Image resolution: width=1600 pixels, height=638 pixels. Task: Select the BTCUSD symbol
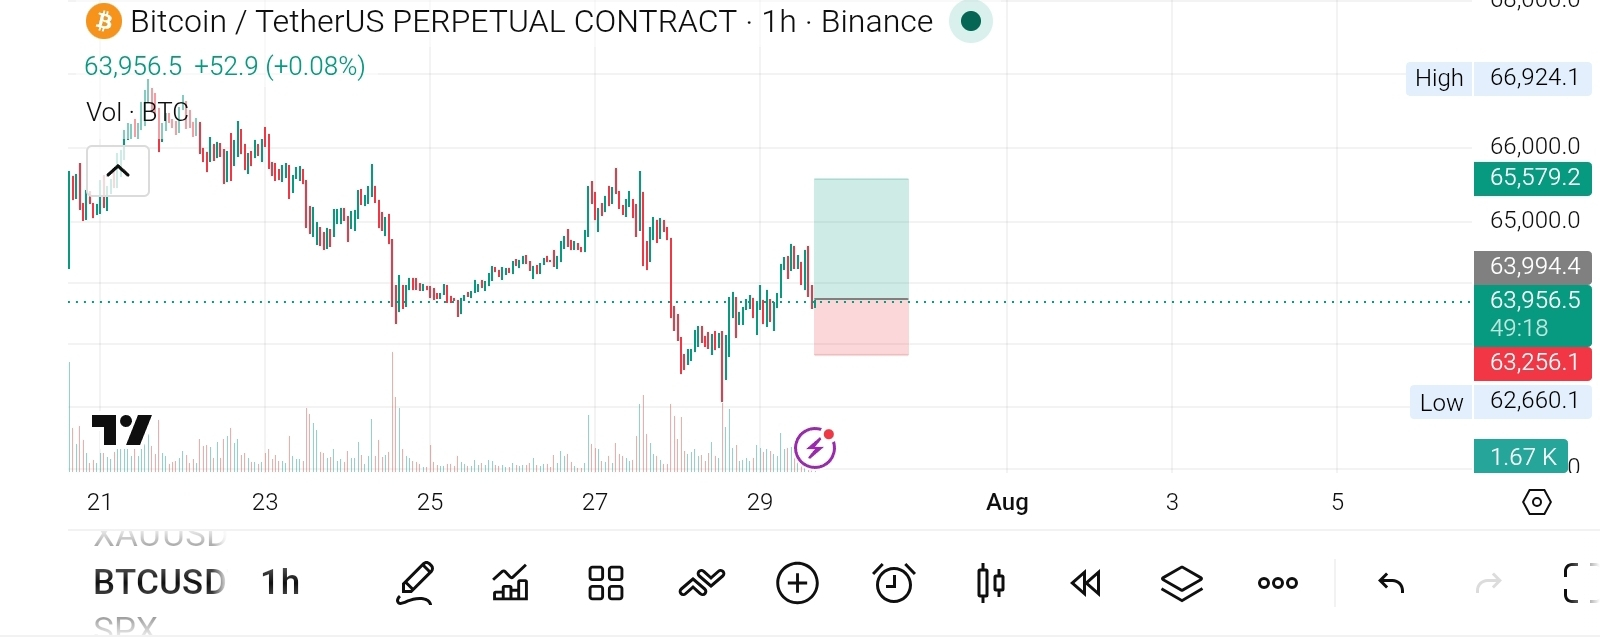pos(159,582)
